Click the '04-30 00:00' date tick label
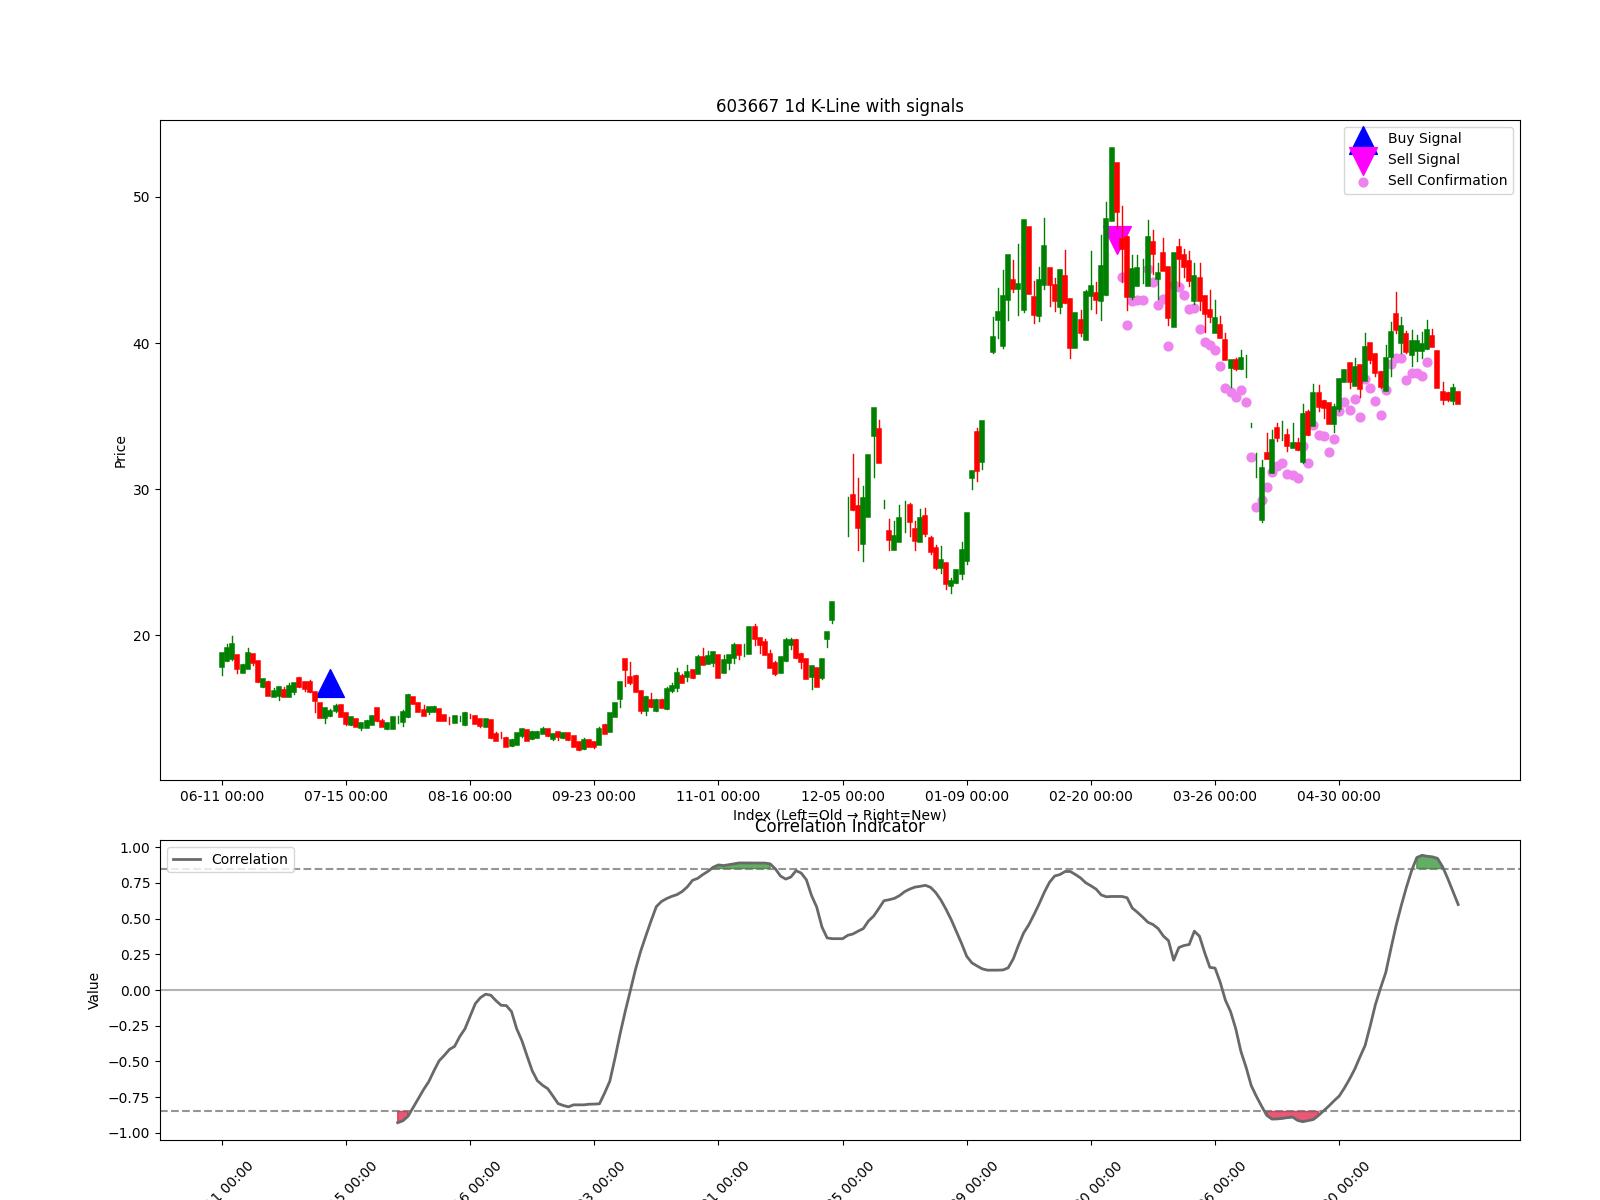The height and width of the screenshot is (1200, 1600). pyautogui.click(x=1339, y=796)
